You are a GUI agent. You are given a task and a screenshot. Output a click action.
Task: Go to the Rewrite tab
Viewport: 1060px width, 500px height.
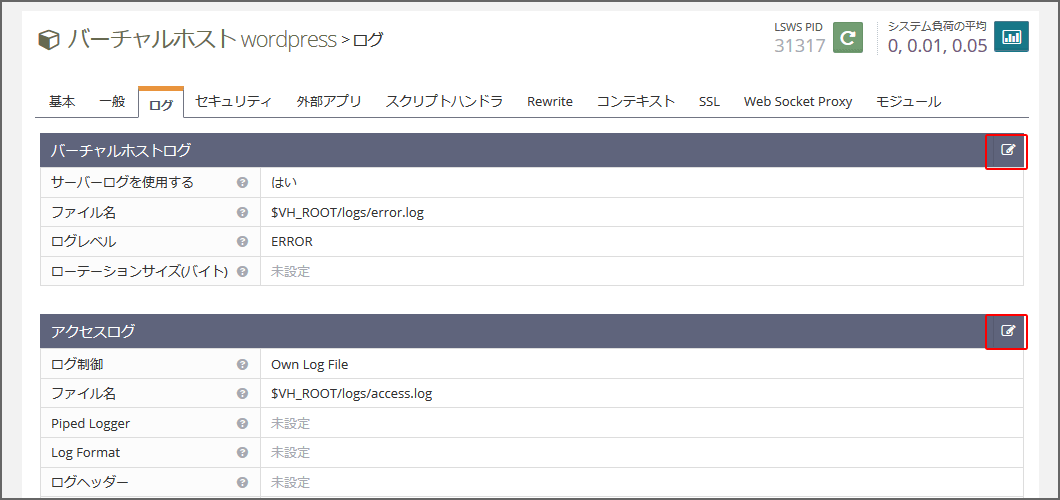(550, 102)
